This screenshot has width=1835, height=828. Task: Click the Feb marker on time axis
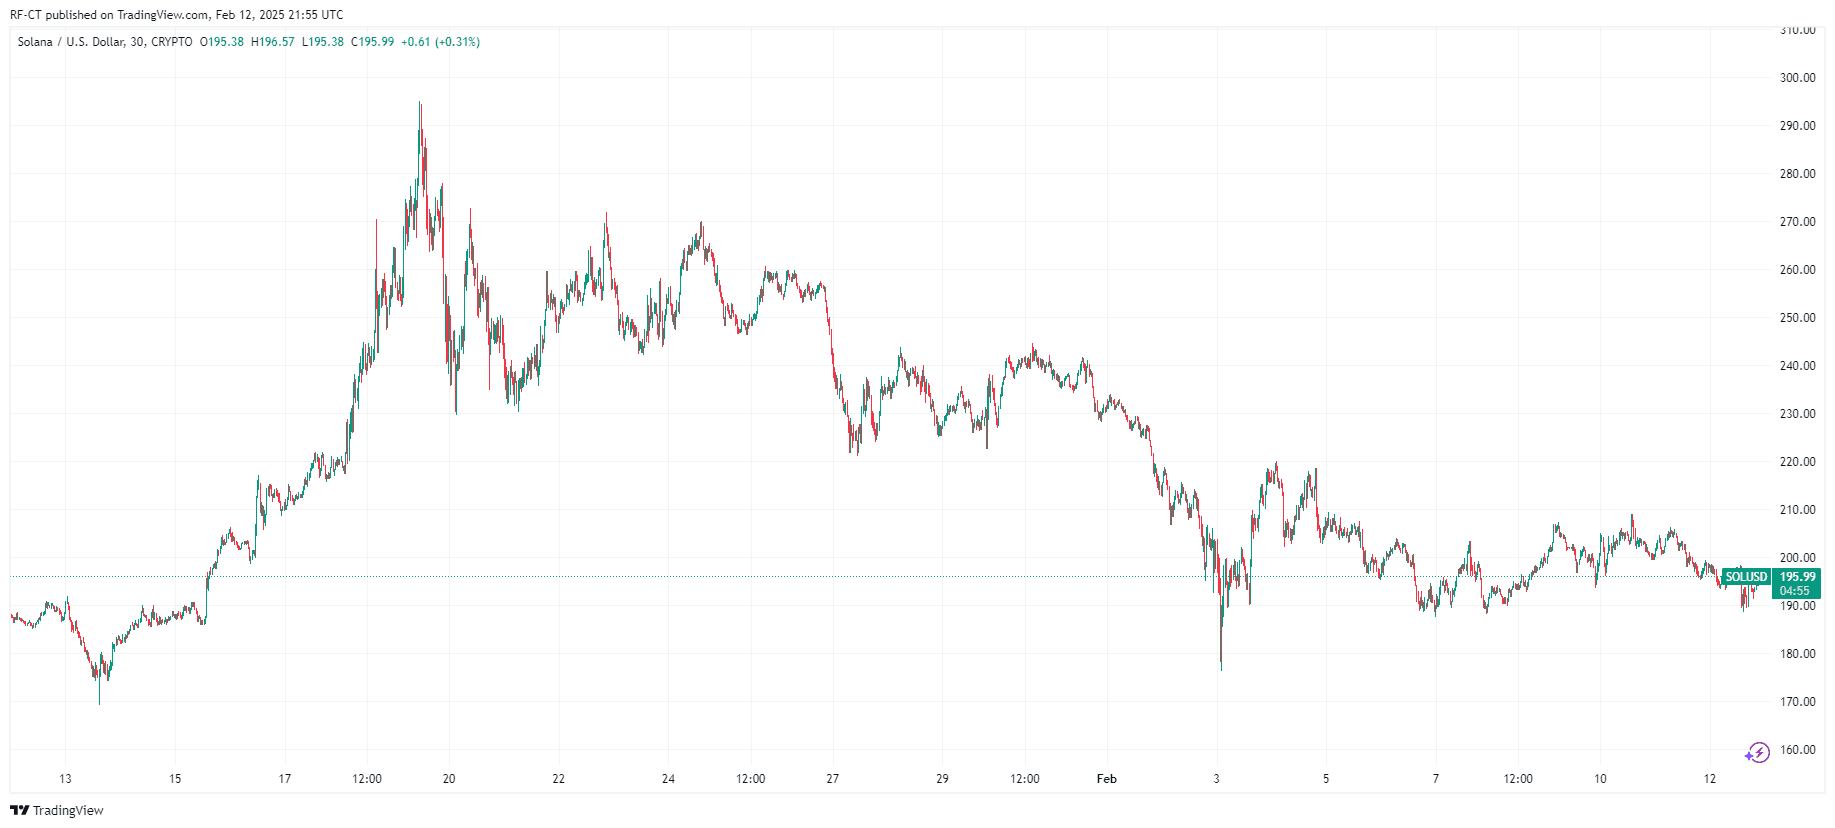[1106, 779]
